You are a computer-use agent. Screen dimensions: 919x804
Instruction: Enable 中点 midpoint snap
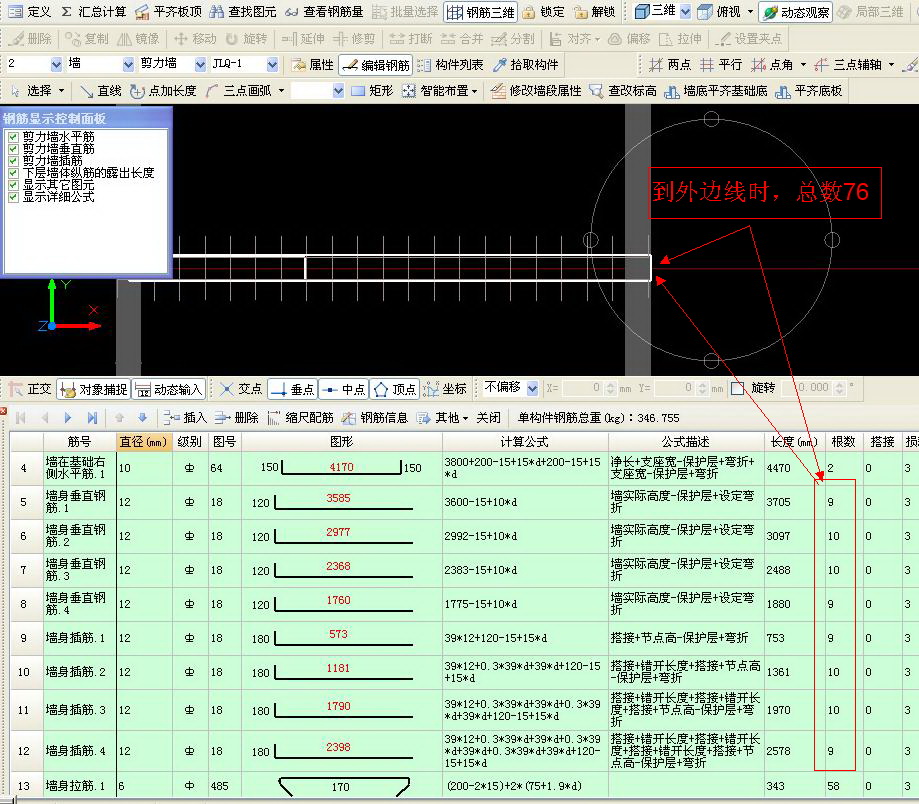[345, 389]
